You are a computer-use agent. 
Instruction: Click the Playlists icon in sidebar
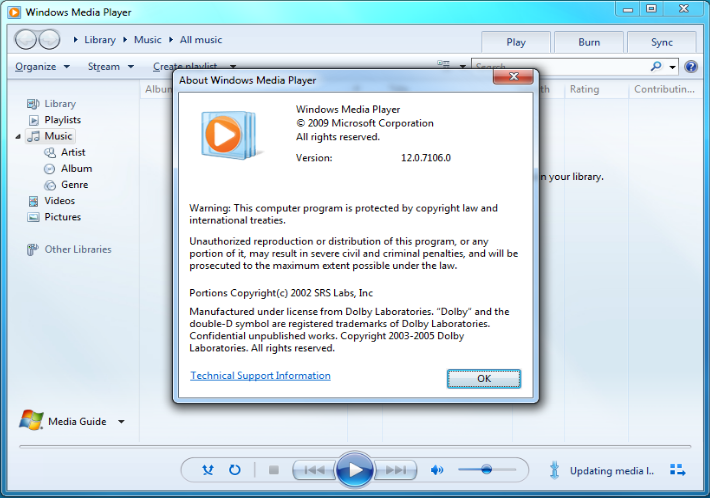tap(34, 120)
